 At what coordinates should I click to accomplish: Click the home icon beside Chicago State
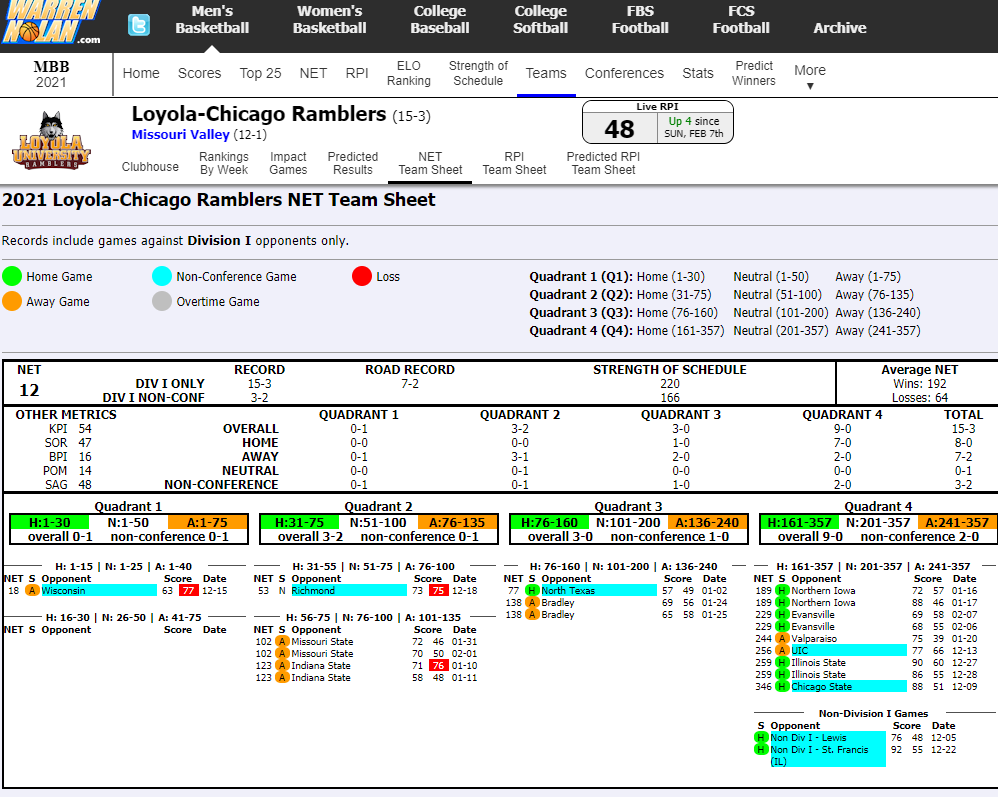tap(782, 687)
